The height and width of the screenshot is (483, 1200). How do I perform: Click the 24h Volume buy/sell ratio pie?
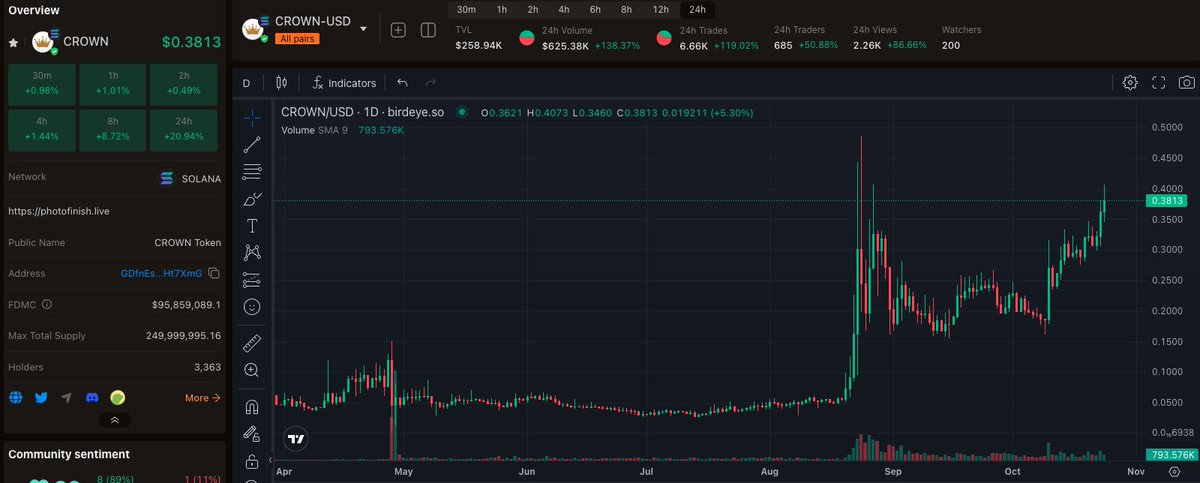coord(526,38)
